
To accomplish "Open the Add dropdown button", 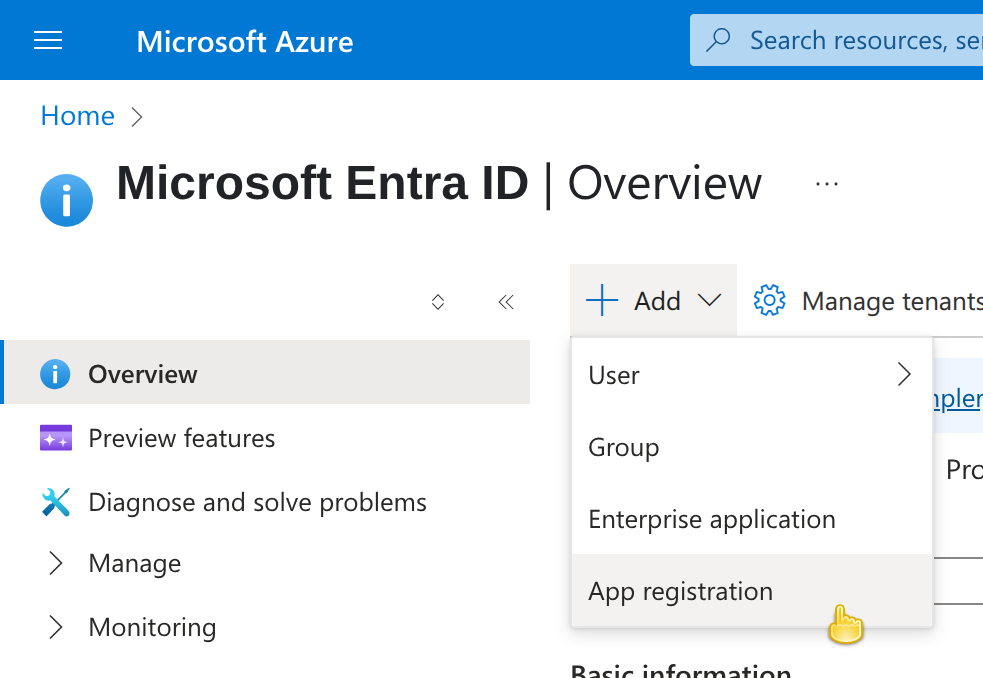I will (653, 301).
